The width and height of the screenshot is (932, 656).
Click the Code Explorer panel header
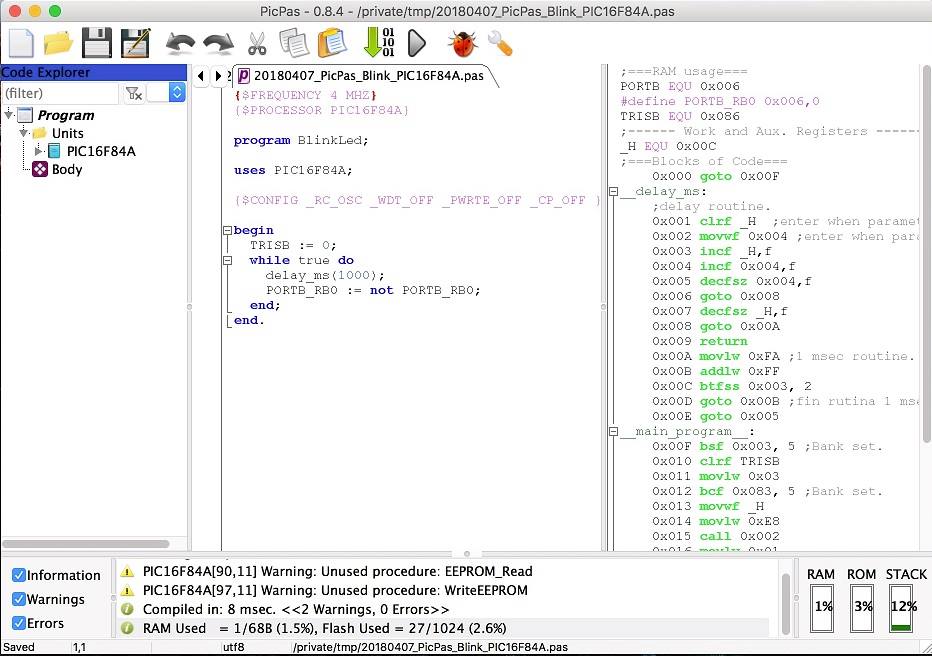[x=93, y=72]
